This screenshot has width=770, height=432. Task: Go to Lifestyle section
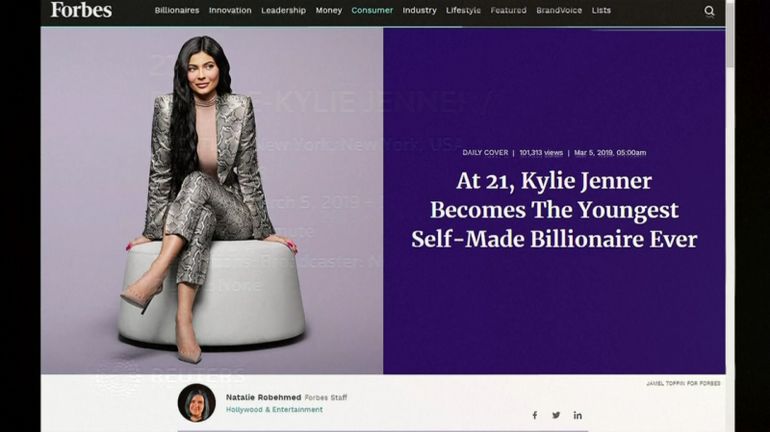(463, 10)
